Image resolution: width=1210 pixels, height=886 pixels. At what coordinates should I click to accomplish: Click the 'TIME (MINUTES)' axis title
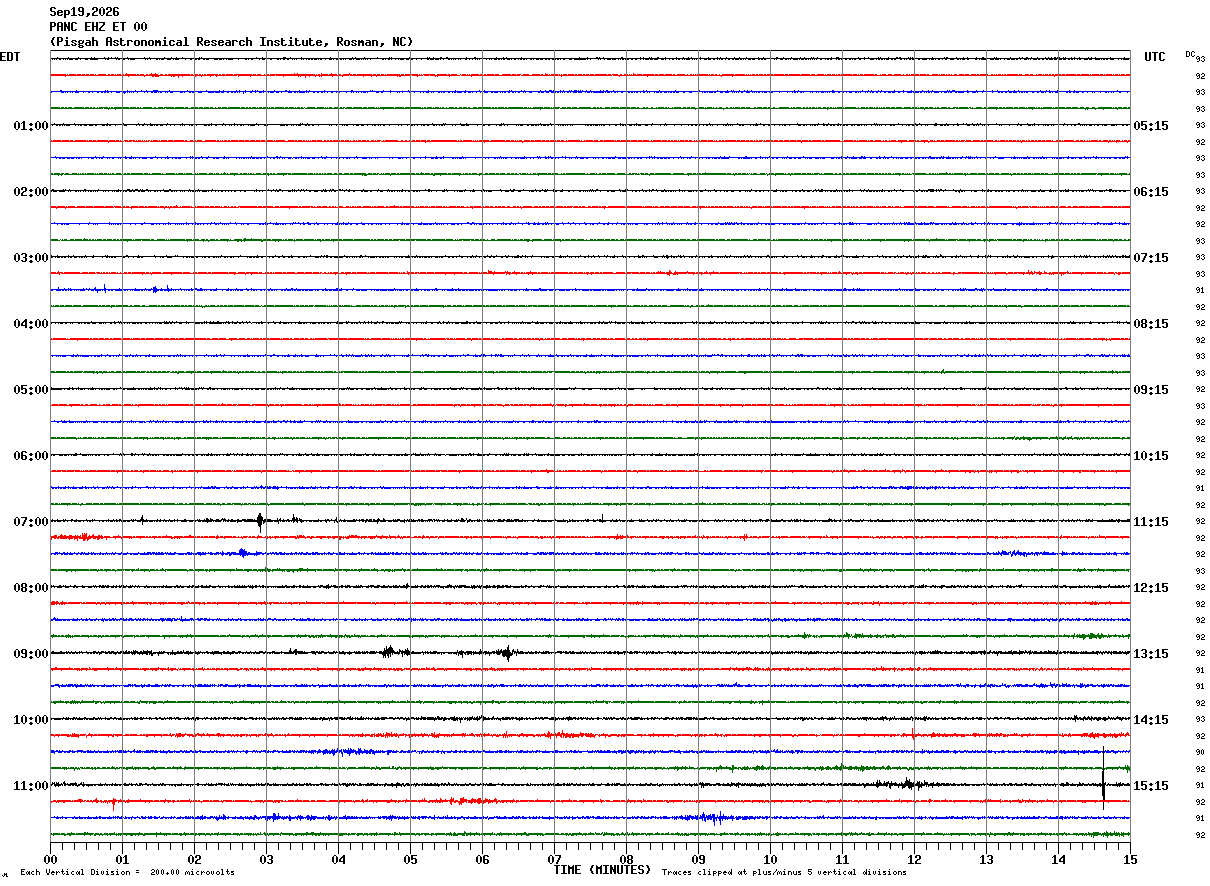[x=602, y=870]
